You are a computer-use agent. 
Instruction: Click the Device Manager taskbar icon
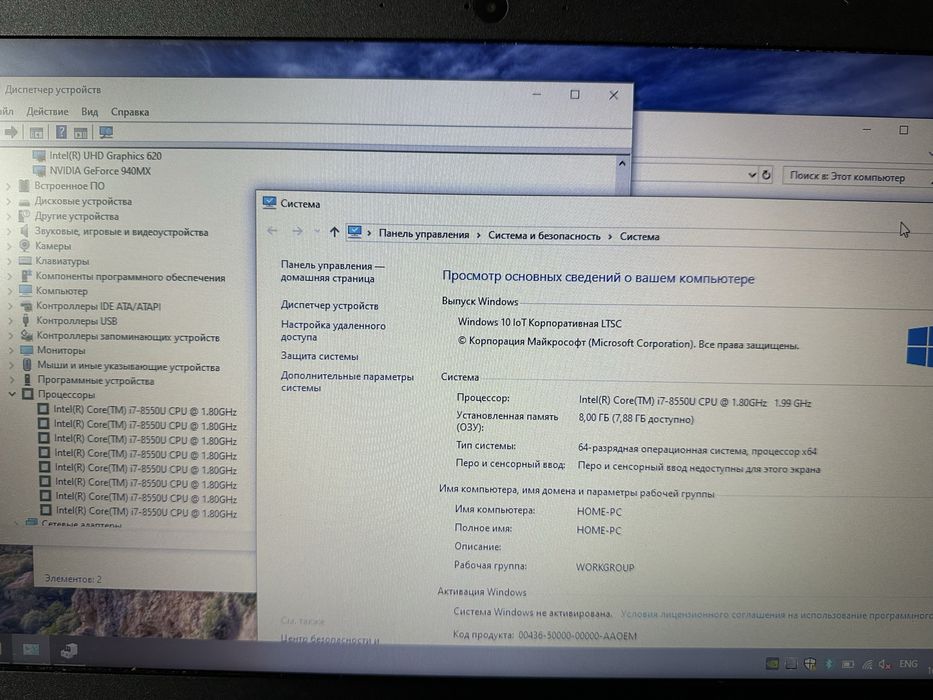tap(69, 651)
